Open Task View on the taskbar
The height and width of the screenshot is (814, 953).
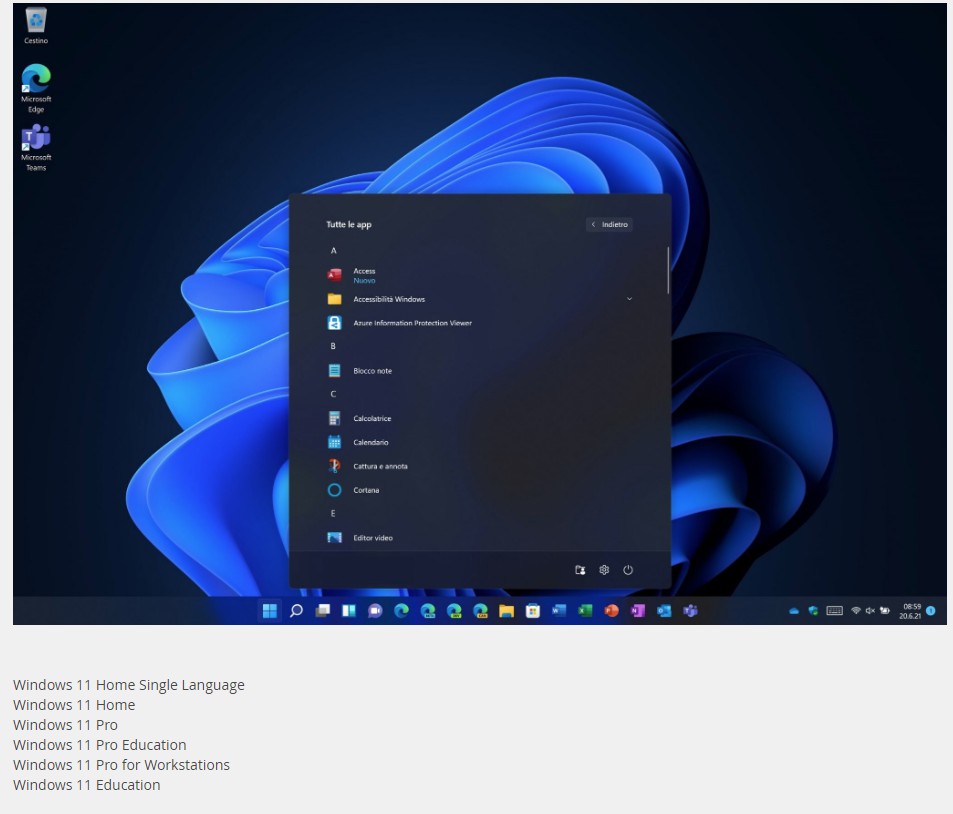click(323, 610)
